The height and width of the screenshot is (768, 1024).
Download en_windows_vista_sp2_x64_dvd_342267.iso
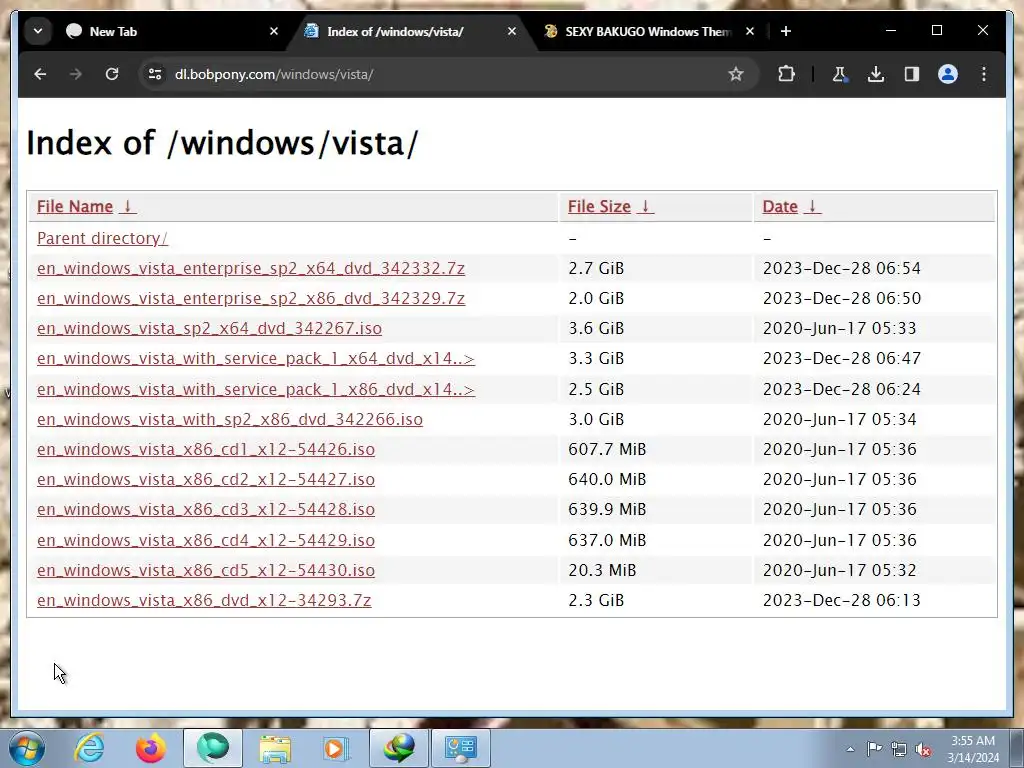[x=209, y=328]
